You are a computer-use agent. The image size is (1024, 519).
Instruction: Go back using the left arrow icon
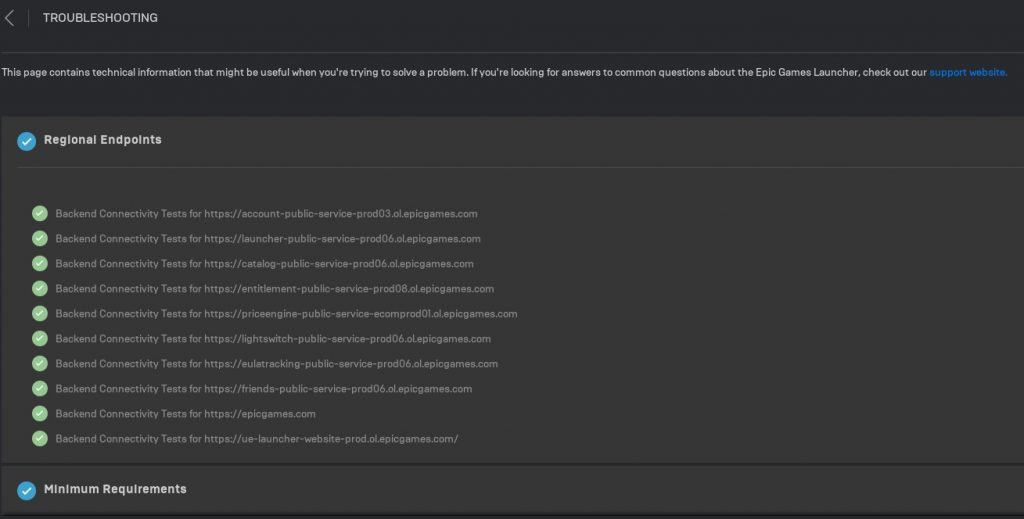tap(9, 18)
